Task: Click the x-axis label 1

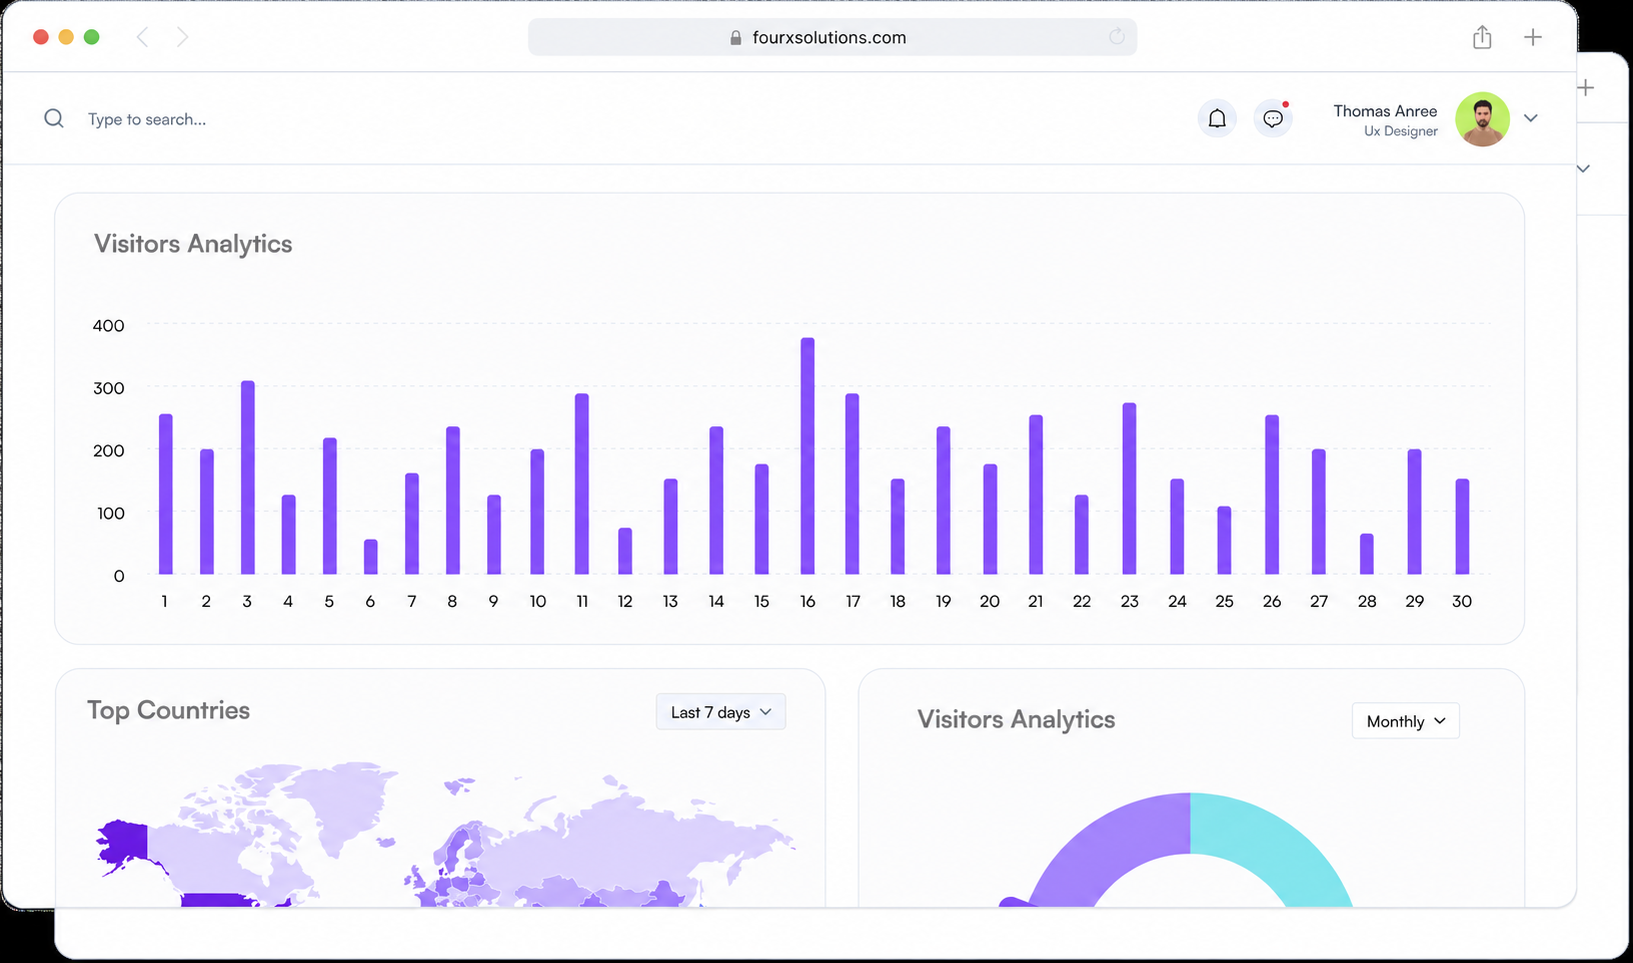Action: [164, 601]
